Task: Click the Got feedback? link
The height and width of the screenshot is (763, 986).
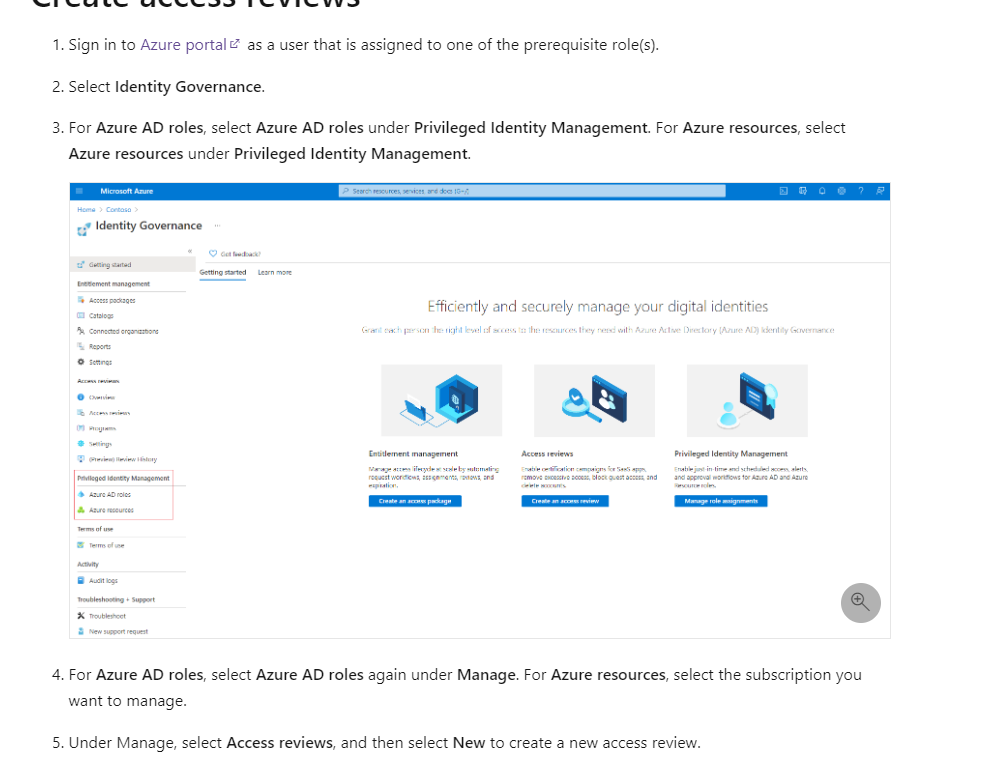Action: pos(240,254)
